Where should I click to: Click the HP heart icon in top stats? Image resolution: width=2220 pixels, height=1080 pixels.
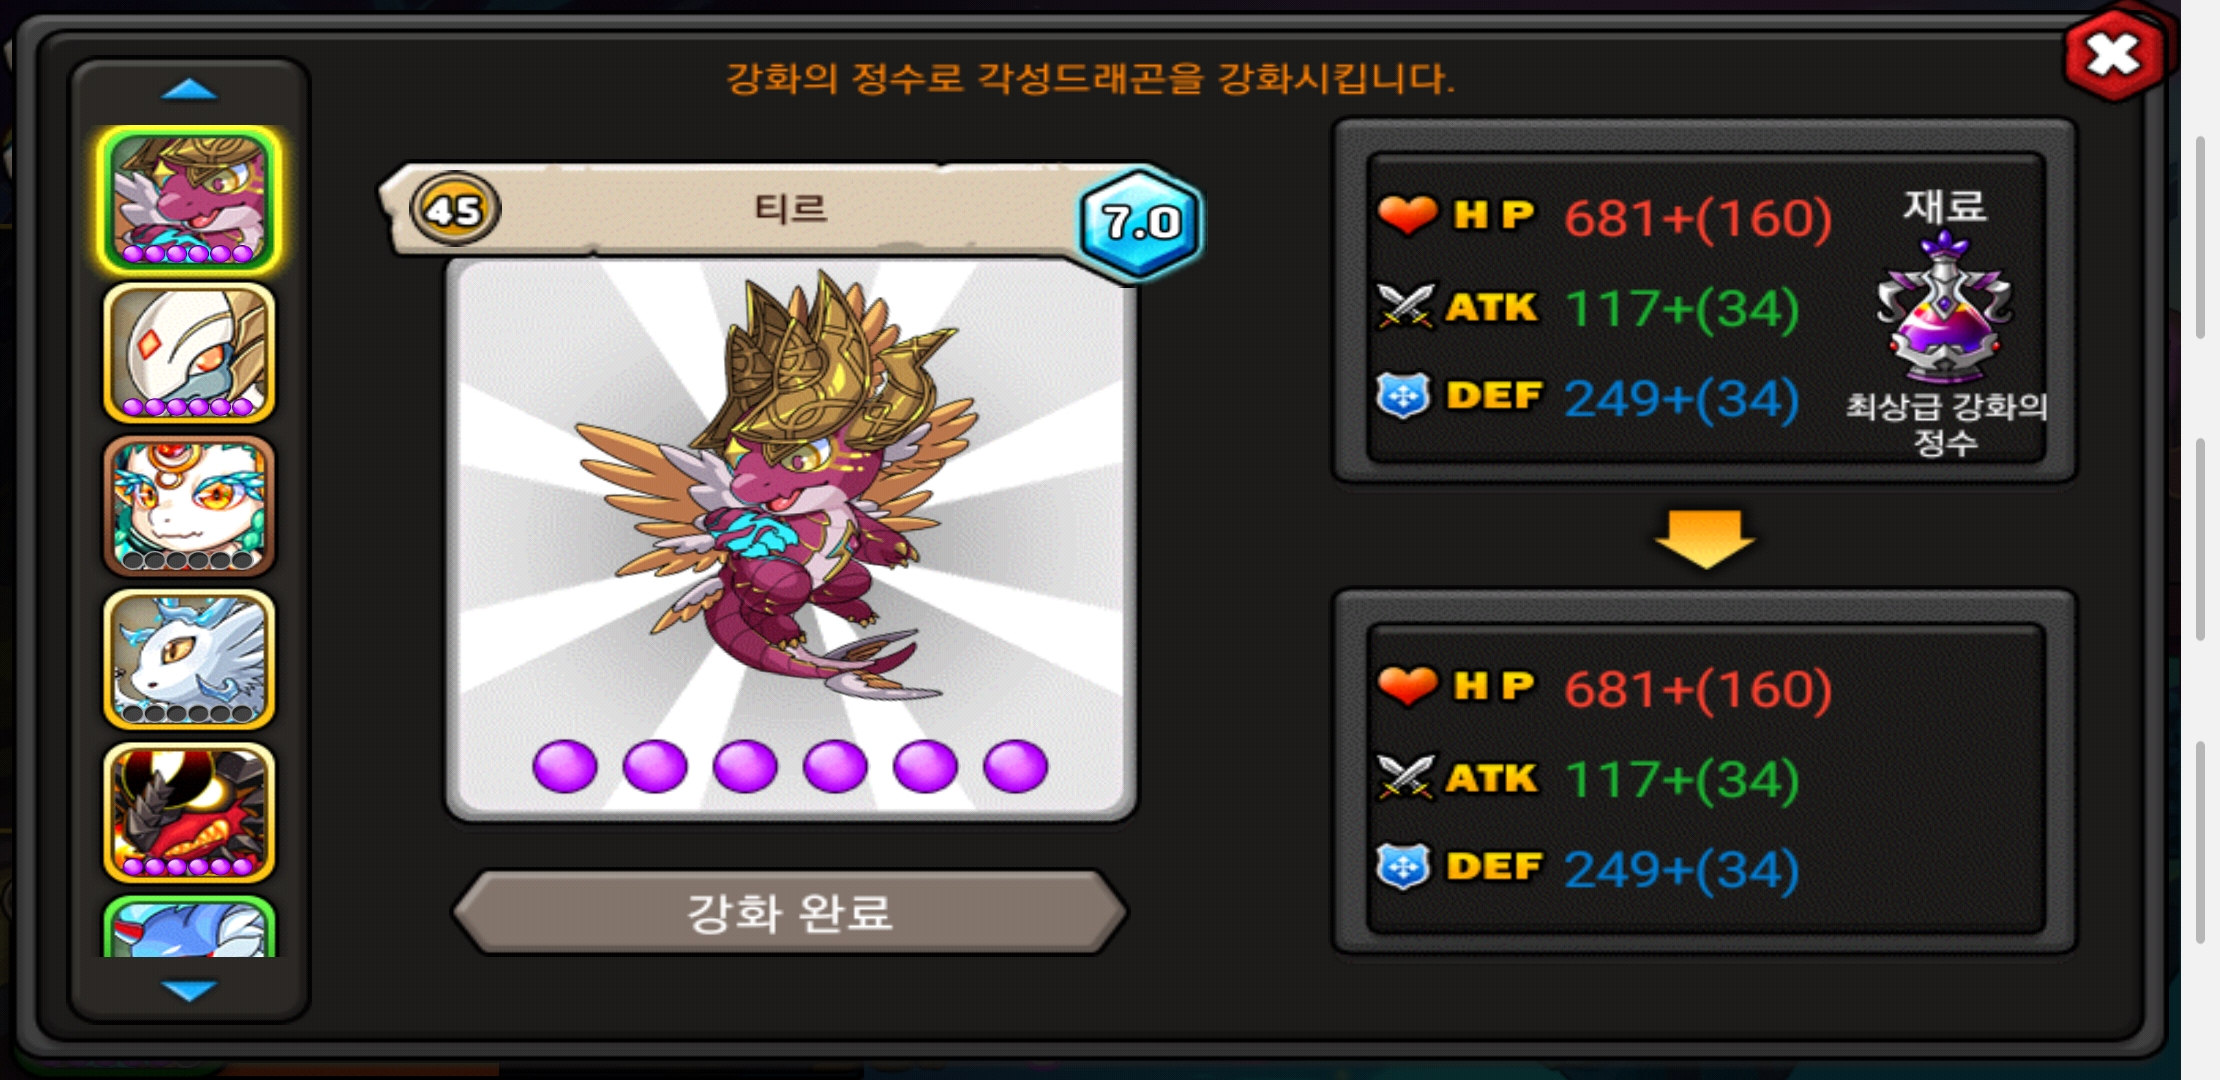(x=1407, y=215)
